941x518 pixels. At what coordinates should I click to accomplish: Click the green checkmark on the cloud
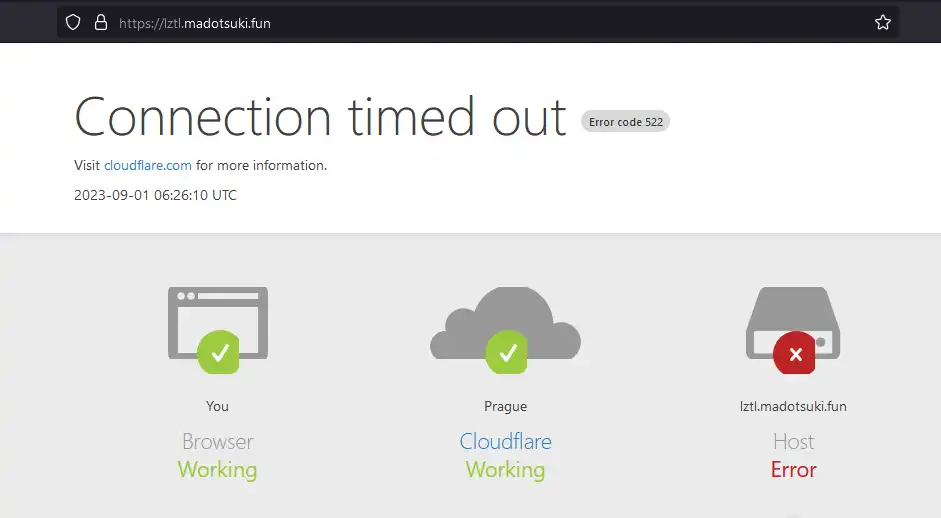pos(507,352)
